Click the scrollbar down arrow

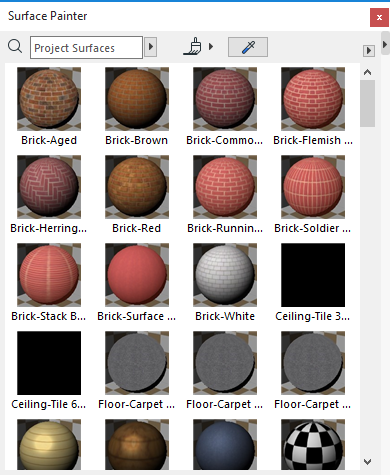point(368,462)
